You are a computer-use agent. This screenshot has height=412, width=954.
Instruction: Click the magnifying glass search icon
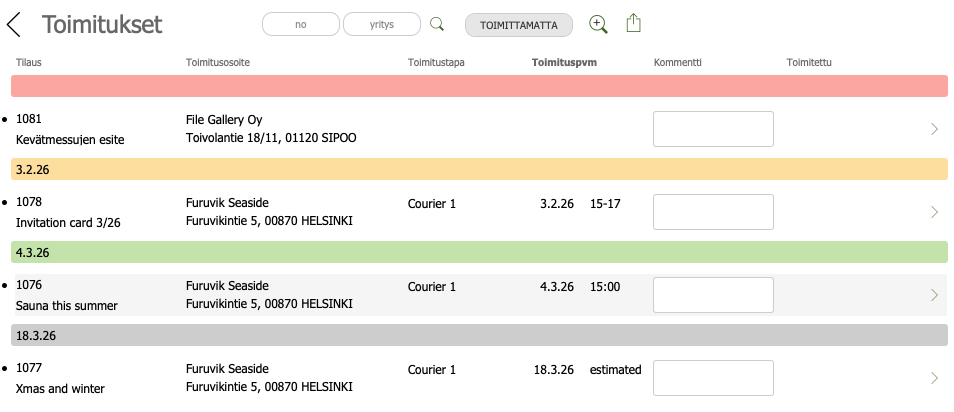[x=436, y=25]
